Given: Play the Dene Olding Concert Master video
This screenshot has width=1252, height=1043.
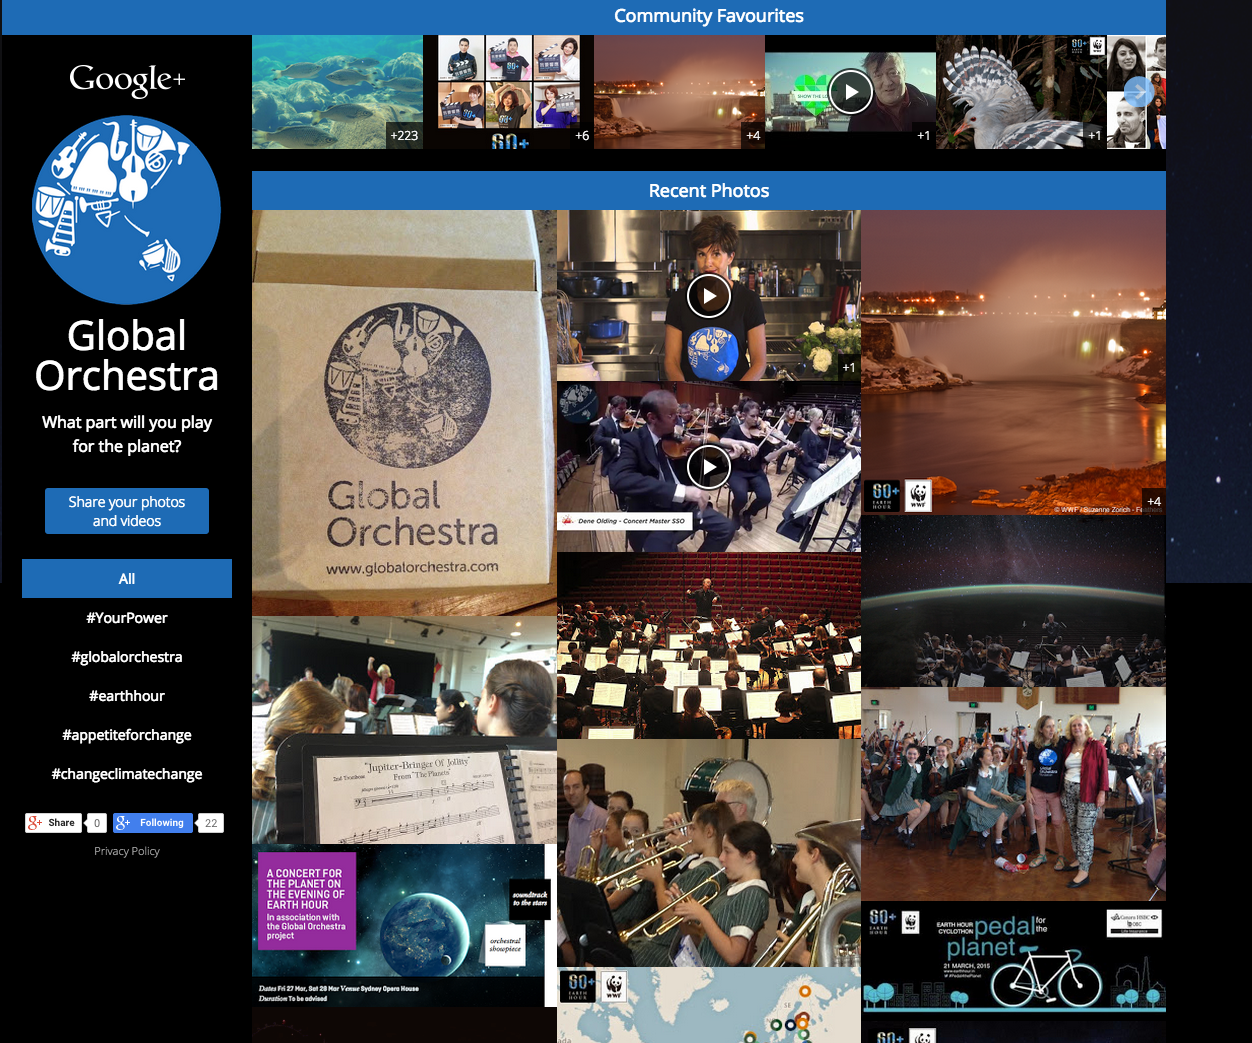Looking at the screenshot, I should (x=709, y=467).
